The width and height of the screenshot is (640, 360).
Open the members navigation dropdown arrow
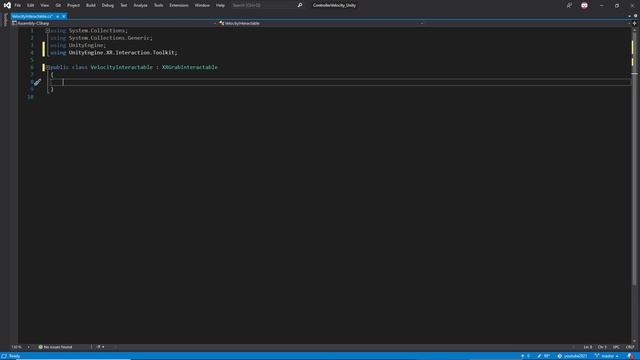(x=629, y=23)
